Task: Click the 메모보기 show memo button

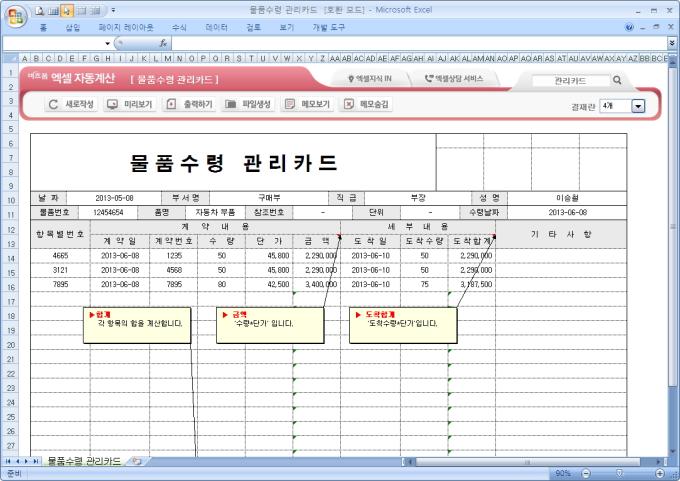Action: [307, 104]
